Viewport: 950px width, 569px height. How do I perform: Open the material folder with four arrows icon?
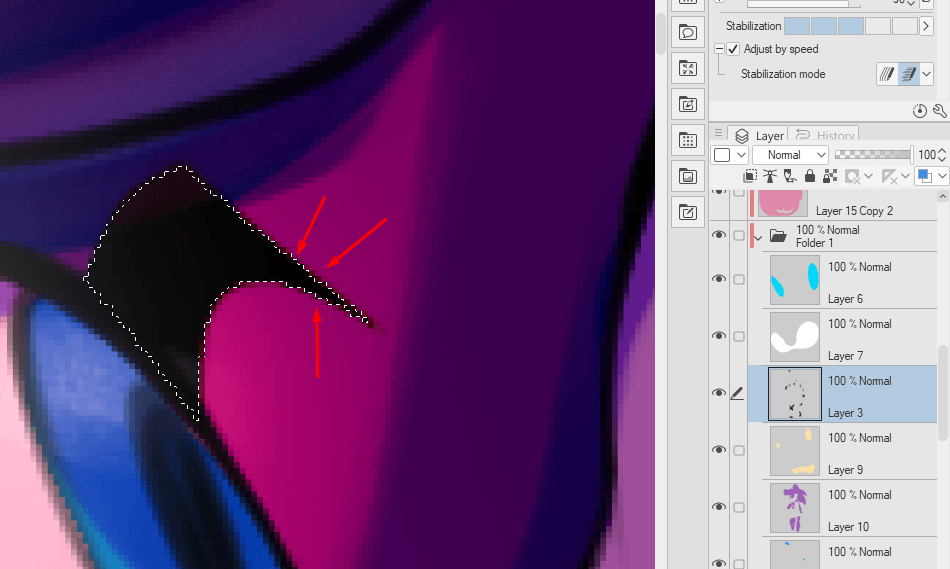688,68
